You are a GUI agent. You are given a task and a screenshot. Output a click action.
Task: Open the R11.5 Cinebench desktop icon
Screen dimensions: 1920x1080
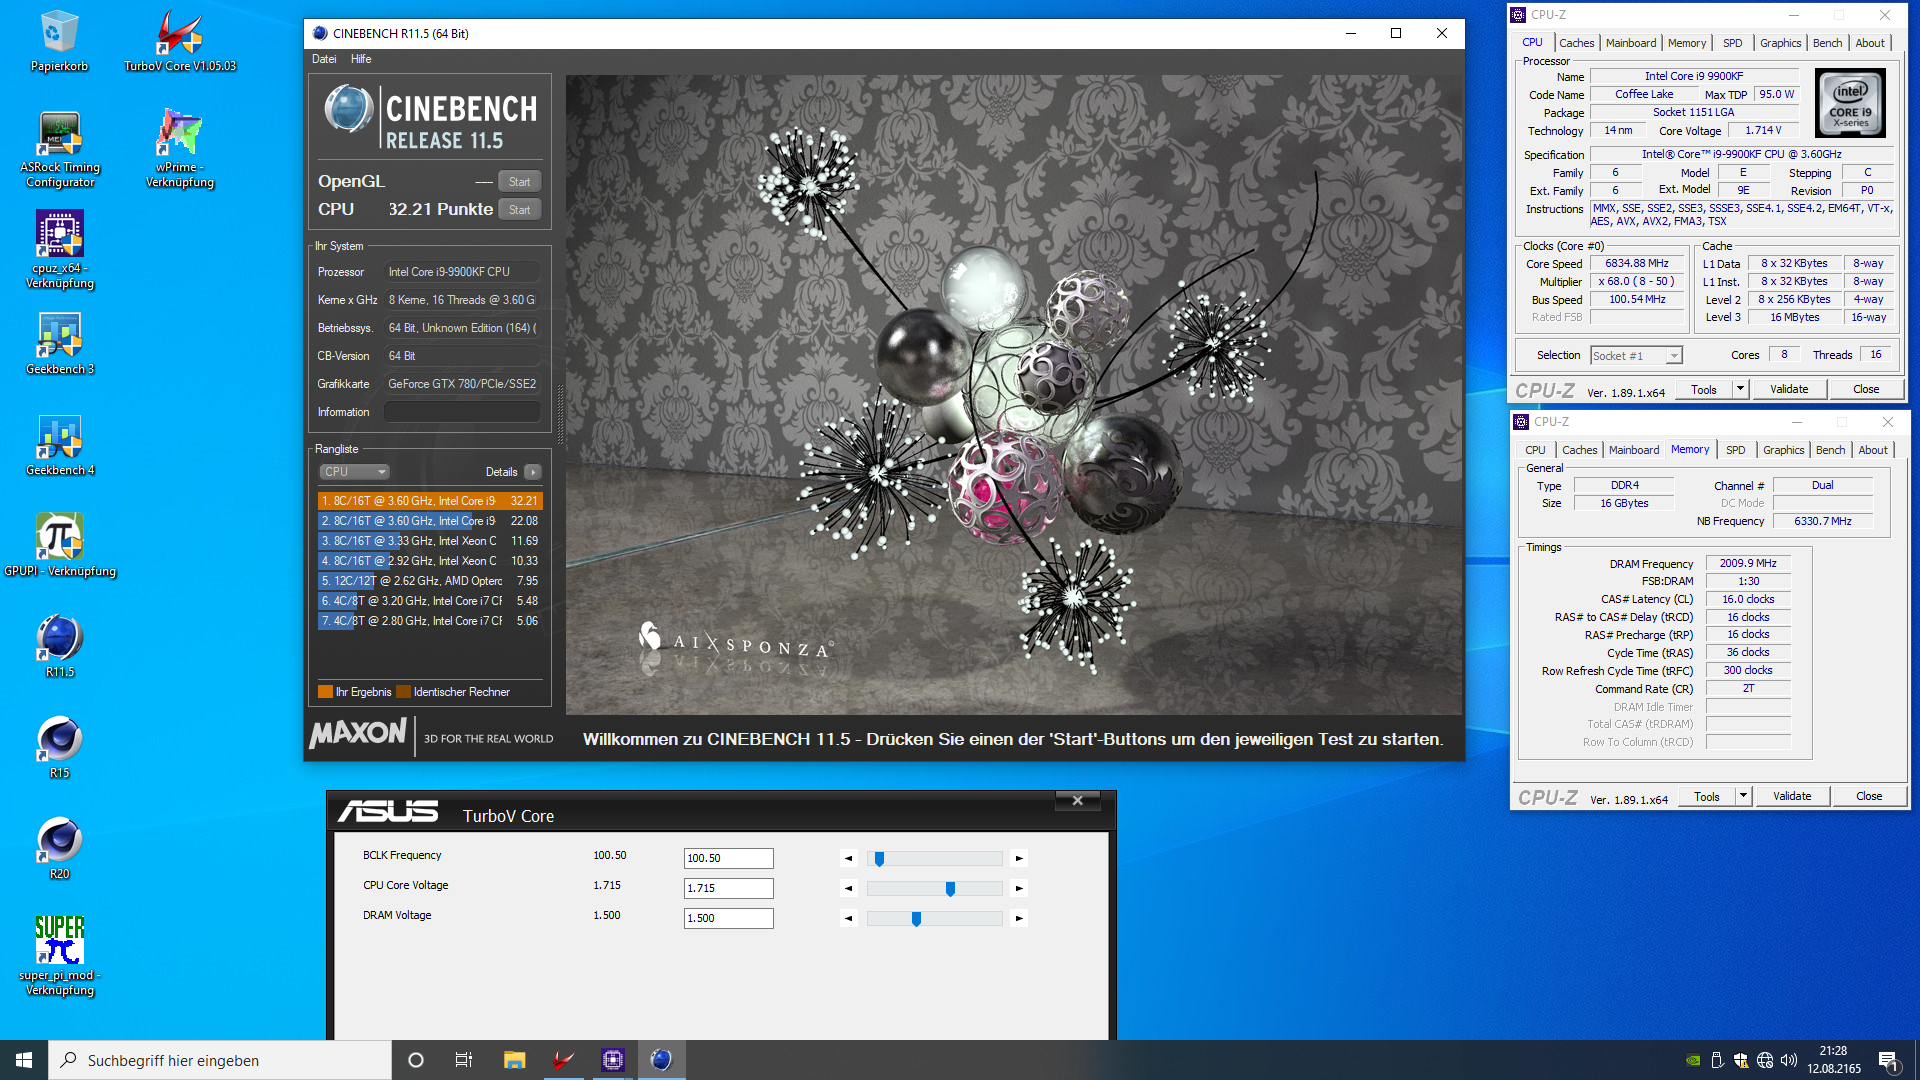click(x=60, y=647)
